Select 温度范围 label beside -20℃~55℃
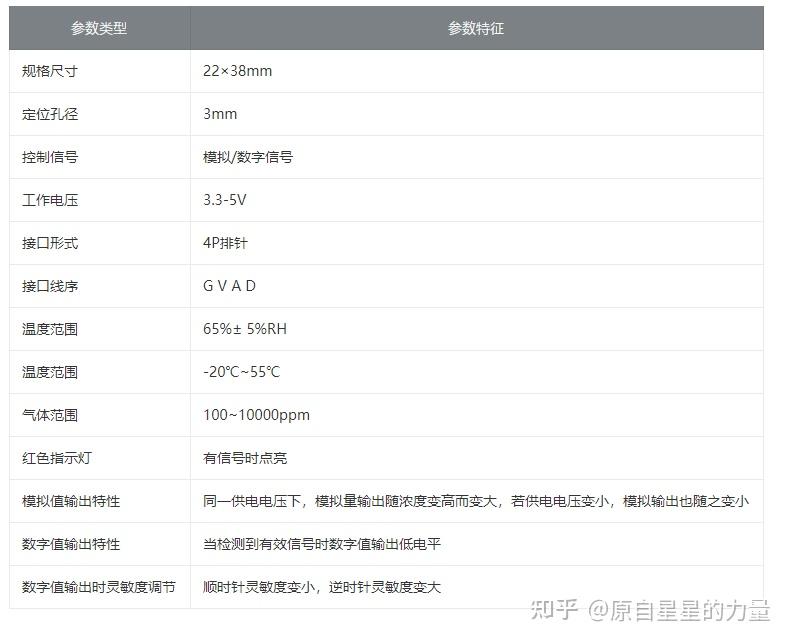The width and height of the screenshot is (790, 643). tap(50, 372)
